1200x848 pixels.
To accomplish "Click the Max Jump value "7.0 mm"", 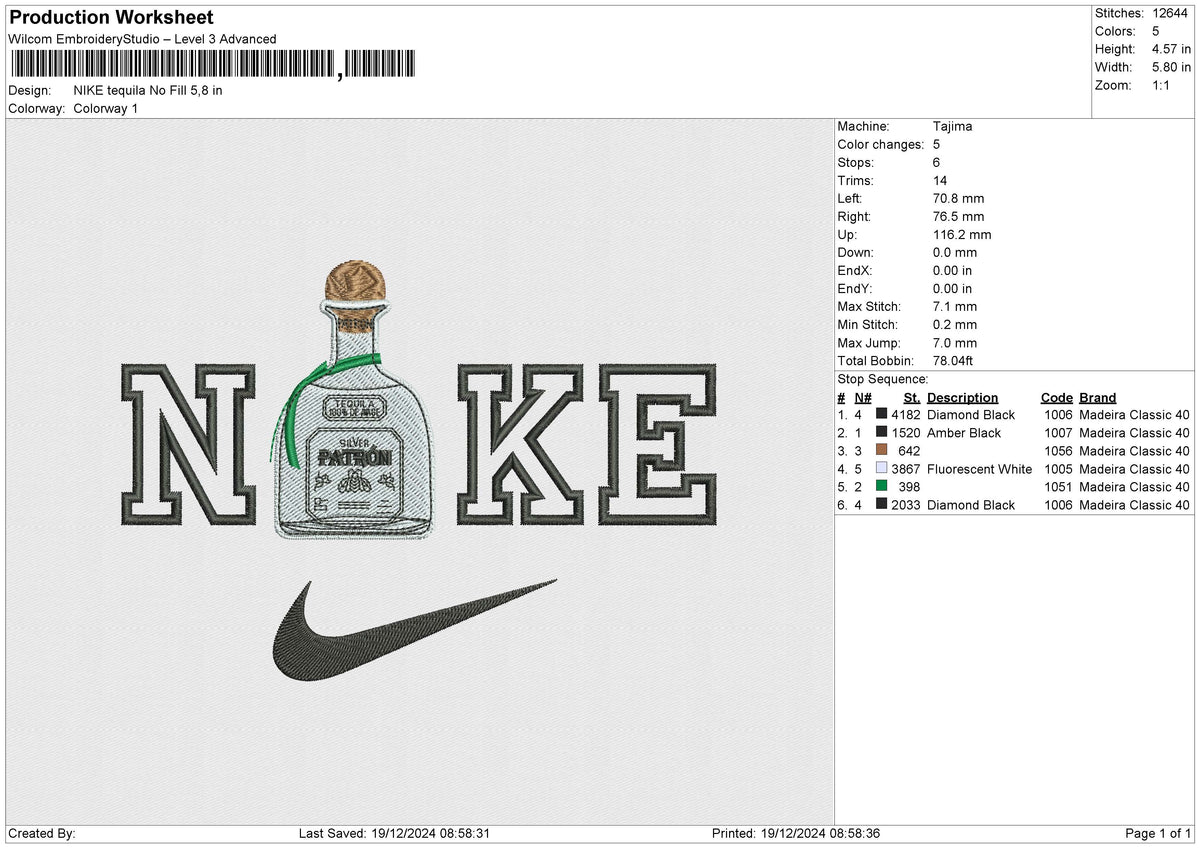I will point(954,342).
